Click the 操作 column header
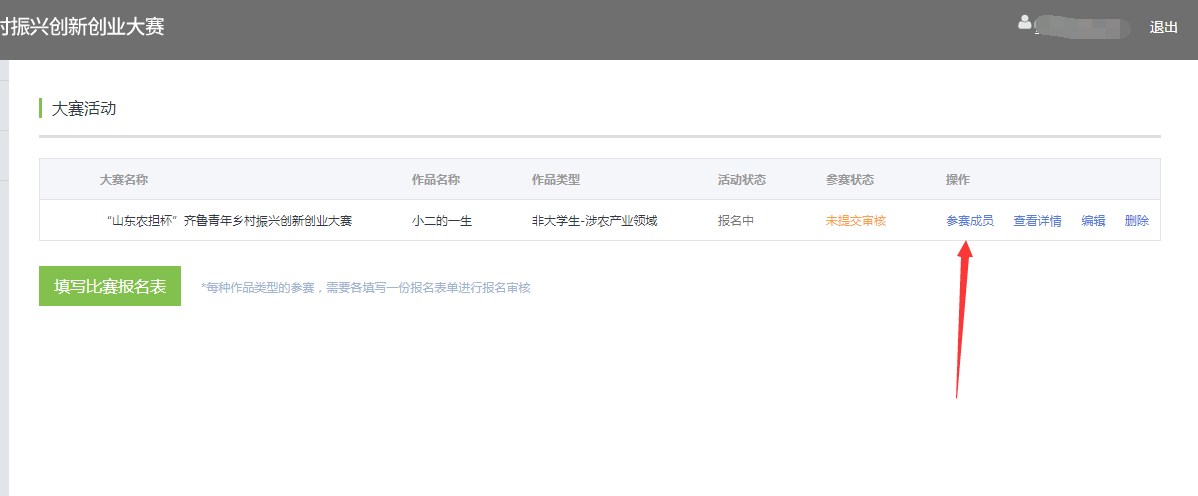The height and width of the screenshot is (496, 1198). [957, 180]
